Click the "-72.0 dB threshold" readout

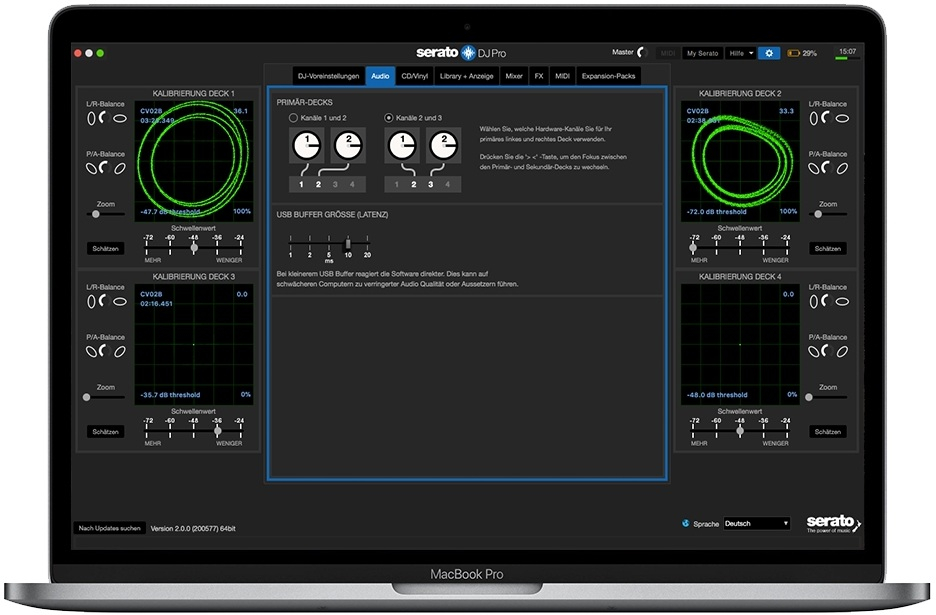pos(716,212)
